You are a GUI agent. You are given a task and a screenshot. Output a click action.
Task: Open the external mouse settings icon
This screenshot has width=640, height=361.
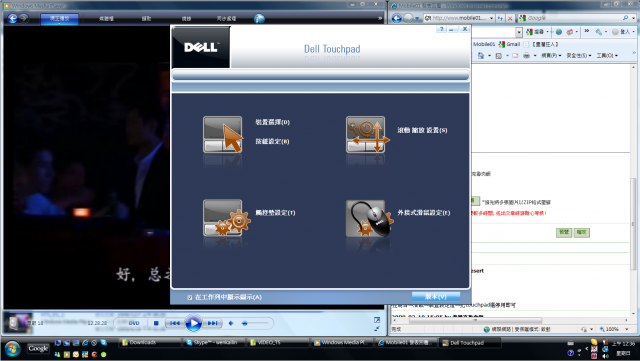coord(370,219)
